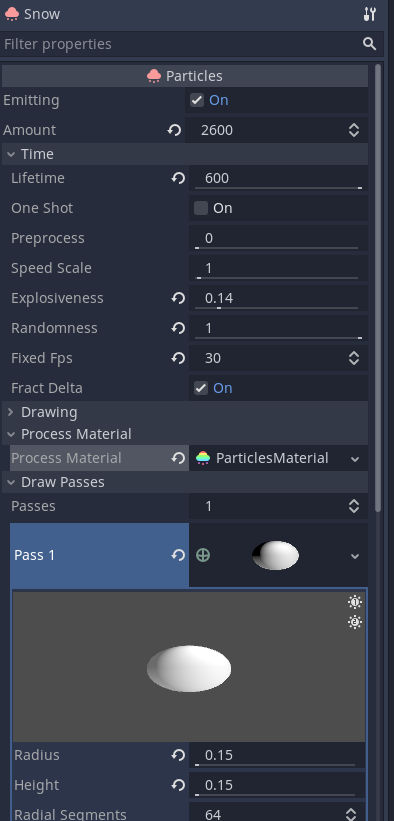
Task: Make Pass 1 mesh unique via the globe icon
Action: pyautogui.click(x=203, y=555)
